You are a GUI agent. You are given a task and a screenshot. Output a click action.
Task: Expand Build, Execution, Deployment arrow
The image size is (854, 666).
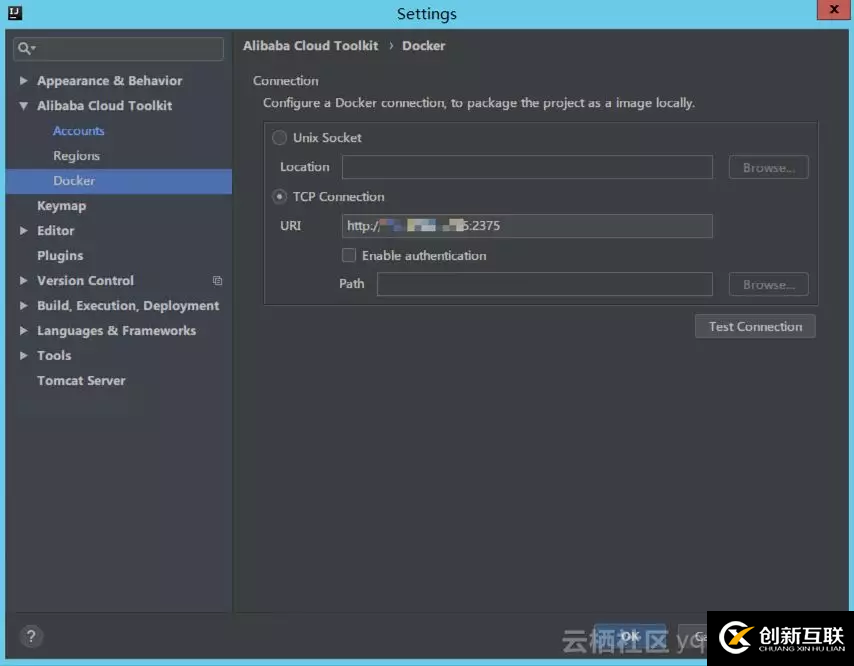pyautogui.click(x=23, y=305)
